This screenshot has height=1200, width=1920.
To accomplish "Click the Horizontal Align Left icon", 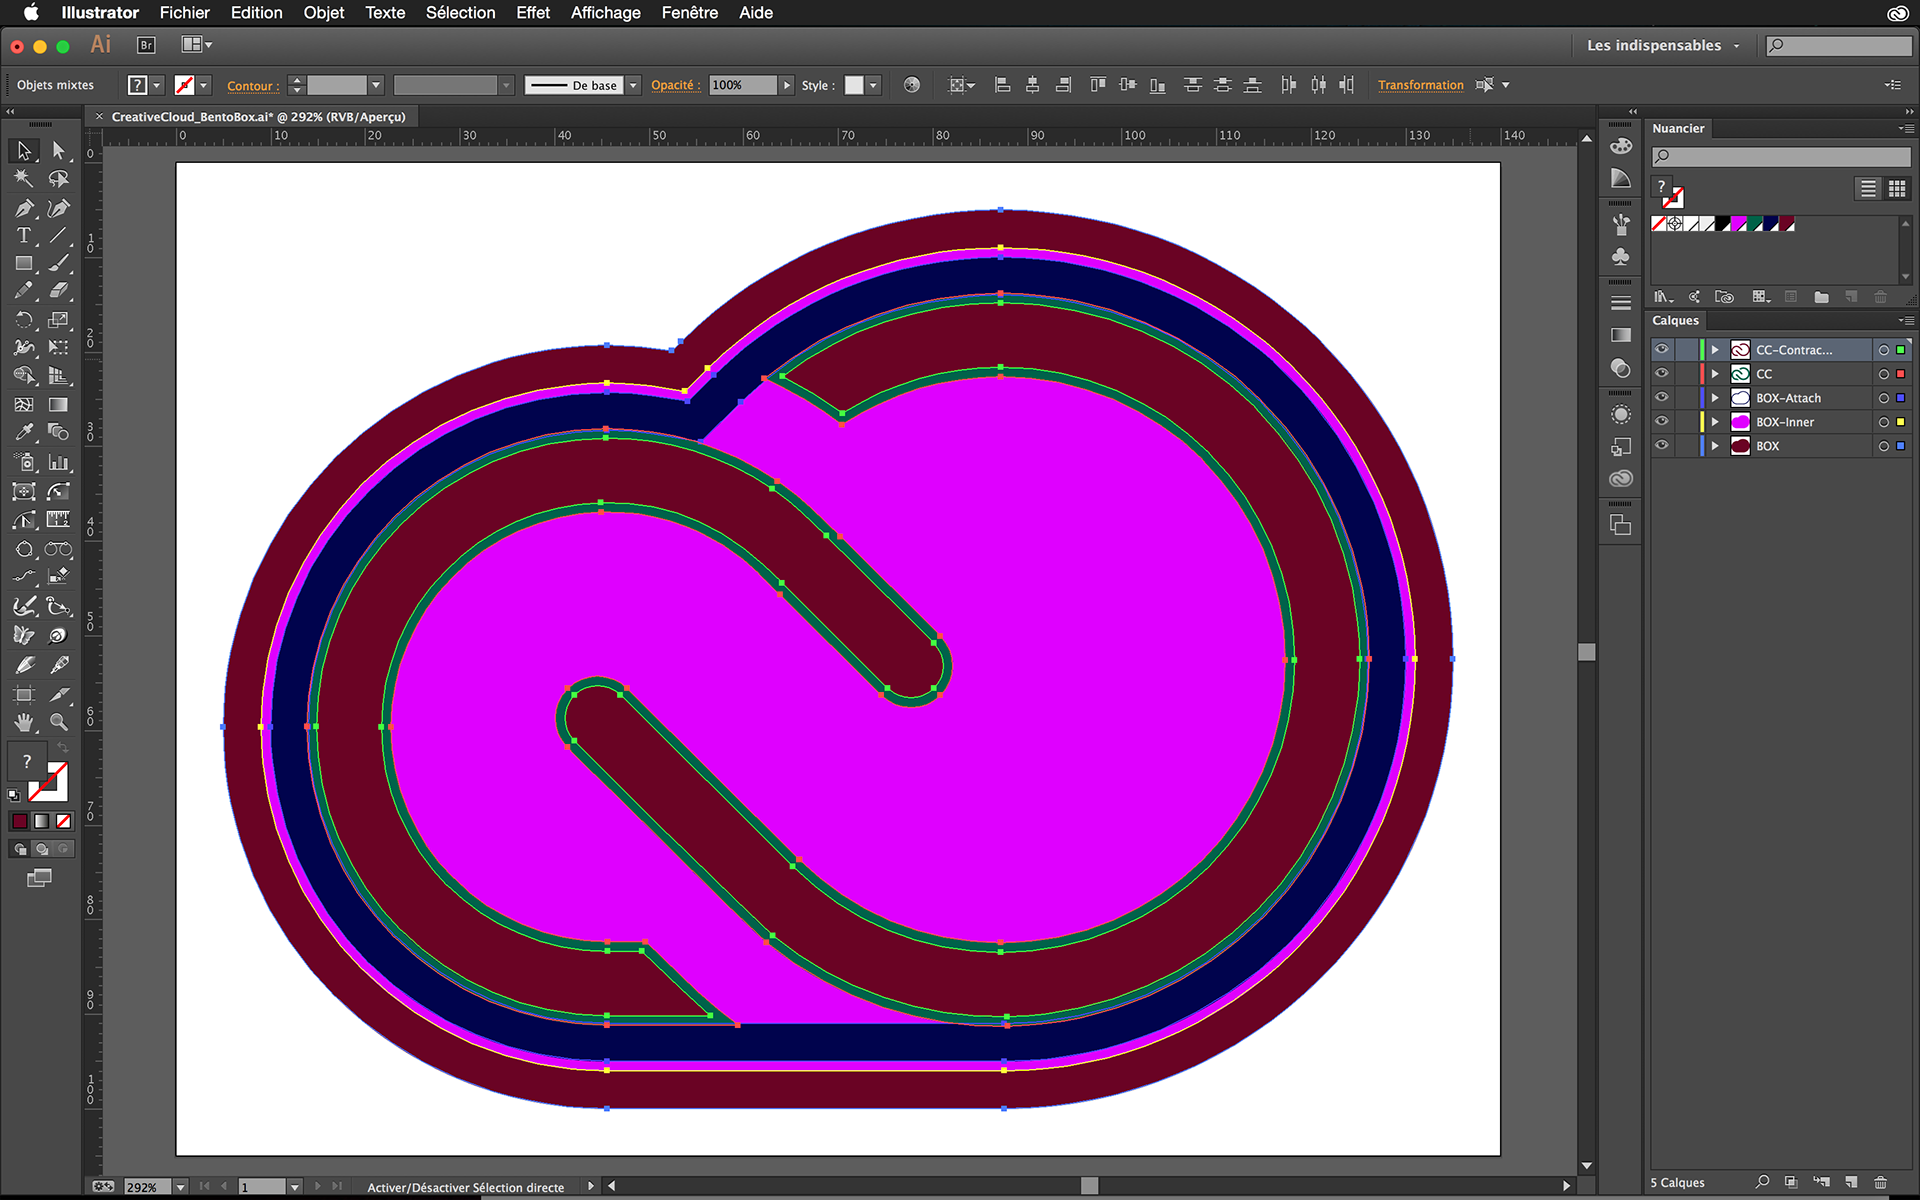I will click(1002, 85).
